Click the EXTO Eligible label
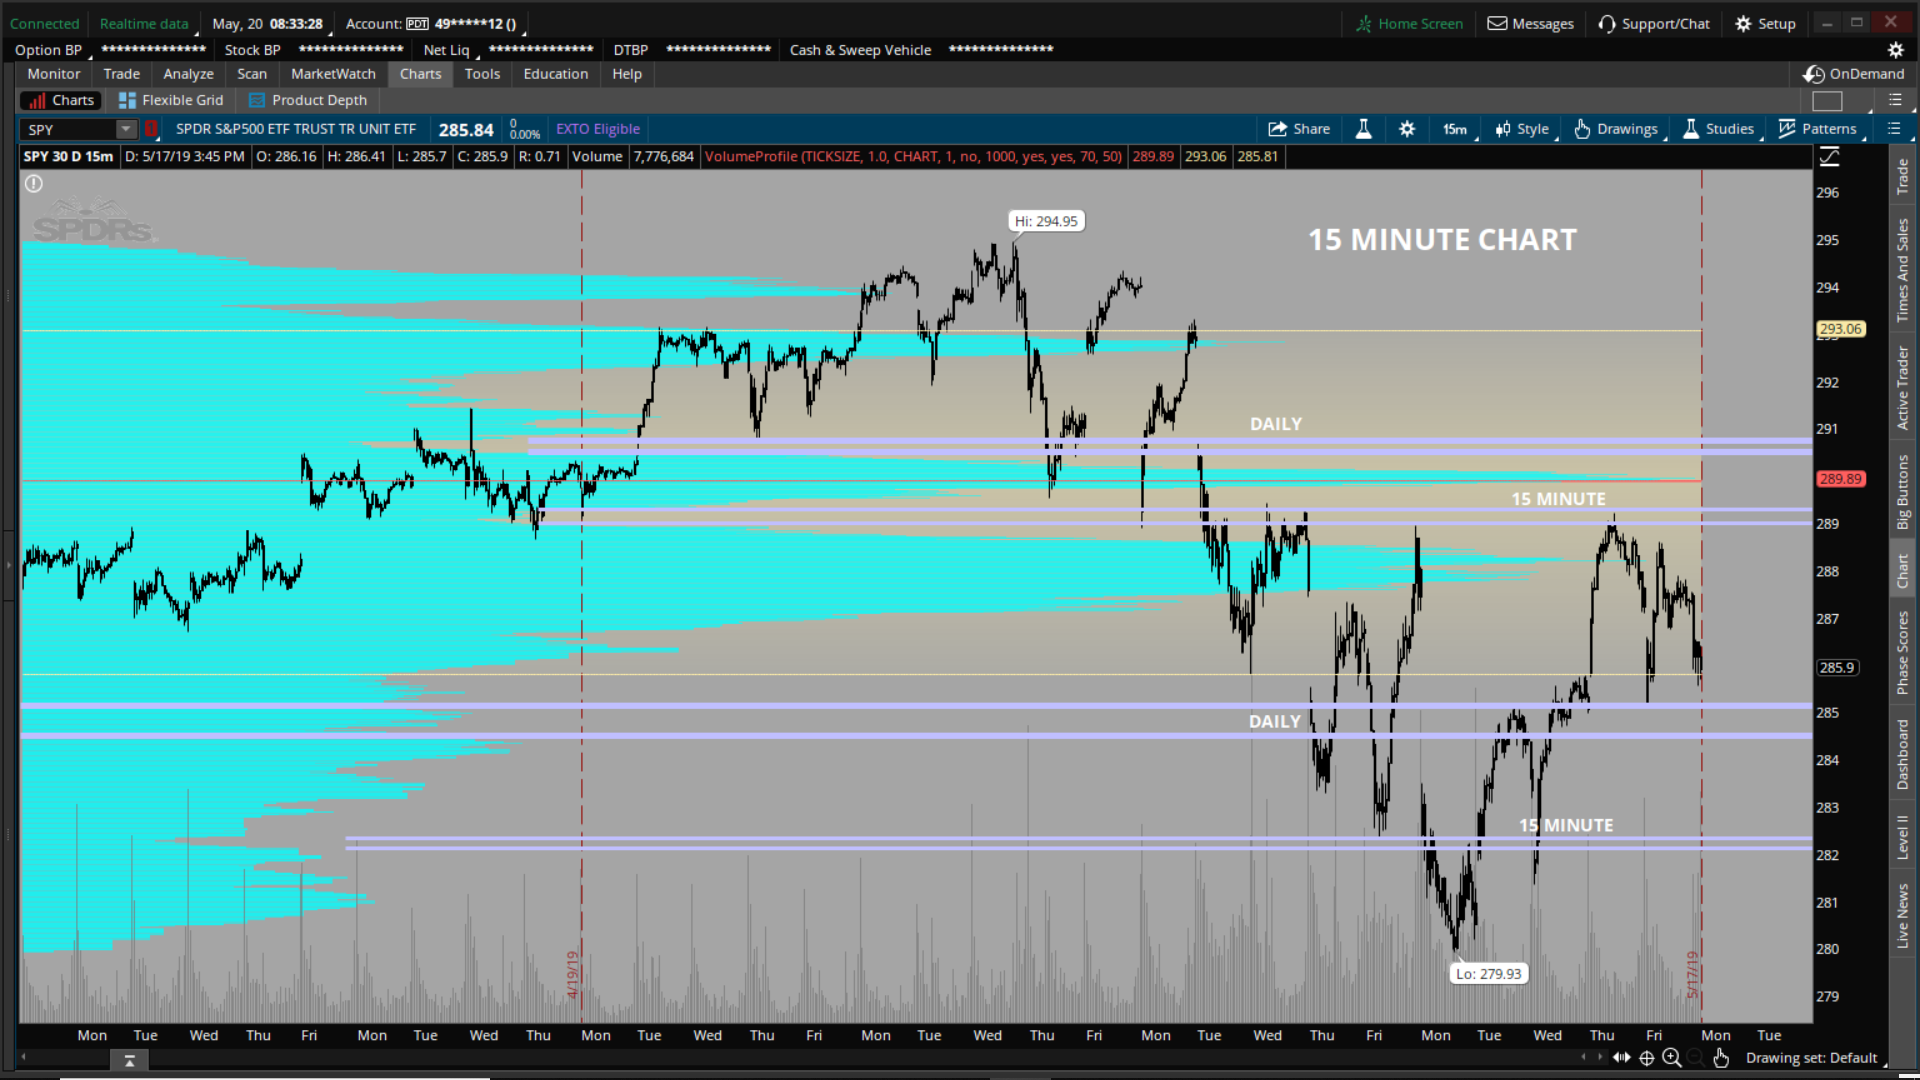1920x1080 pixels. [x=598, y=129]
